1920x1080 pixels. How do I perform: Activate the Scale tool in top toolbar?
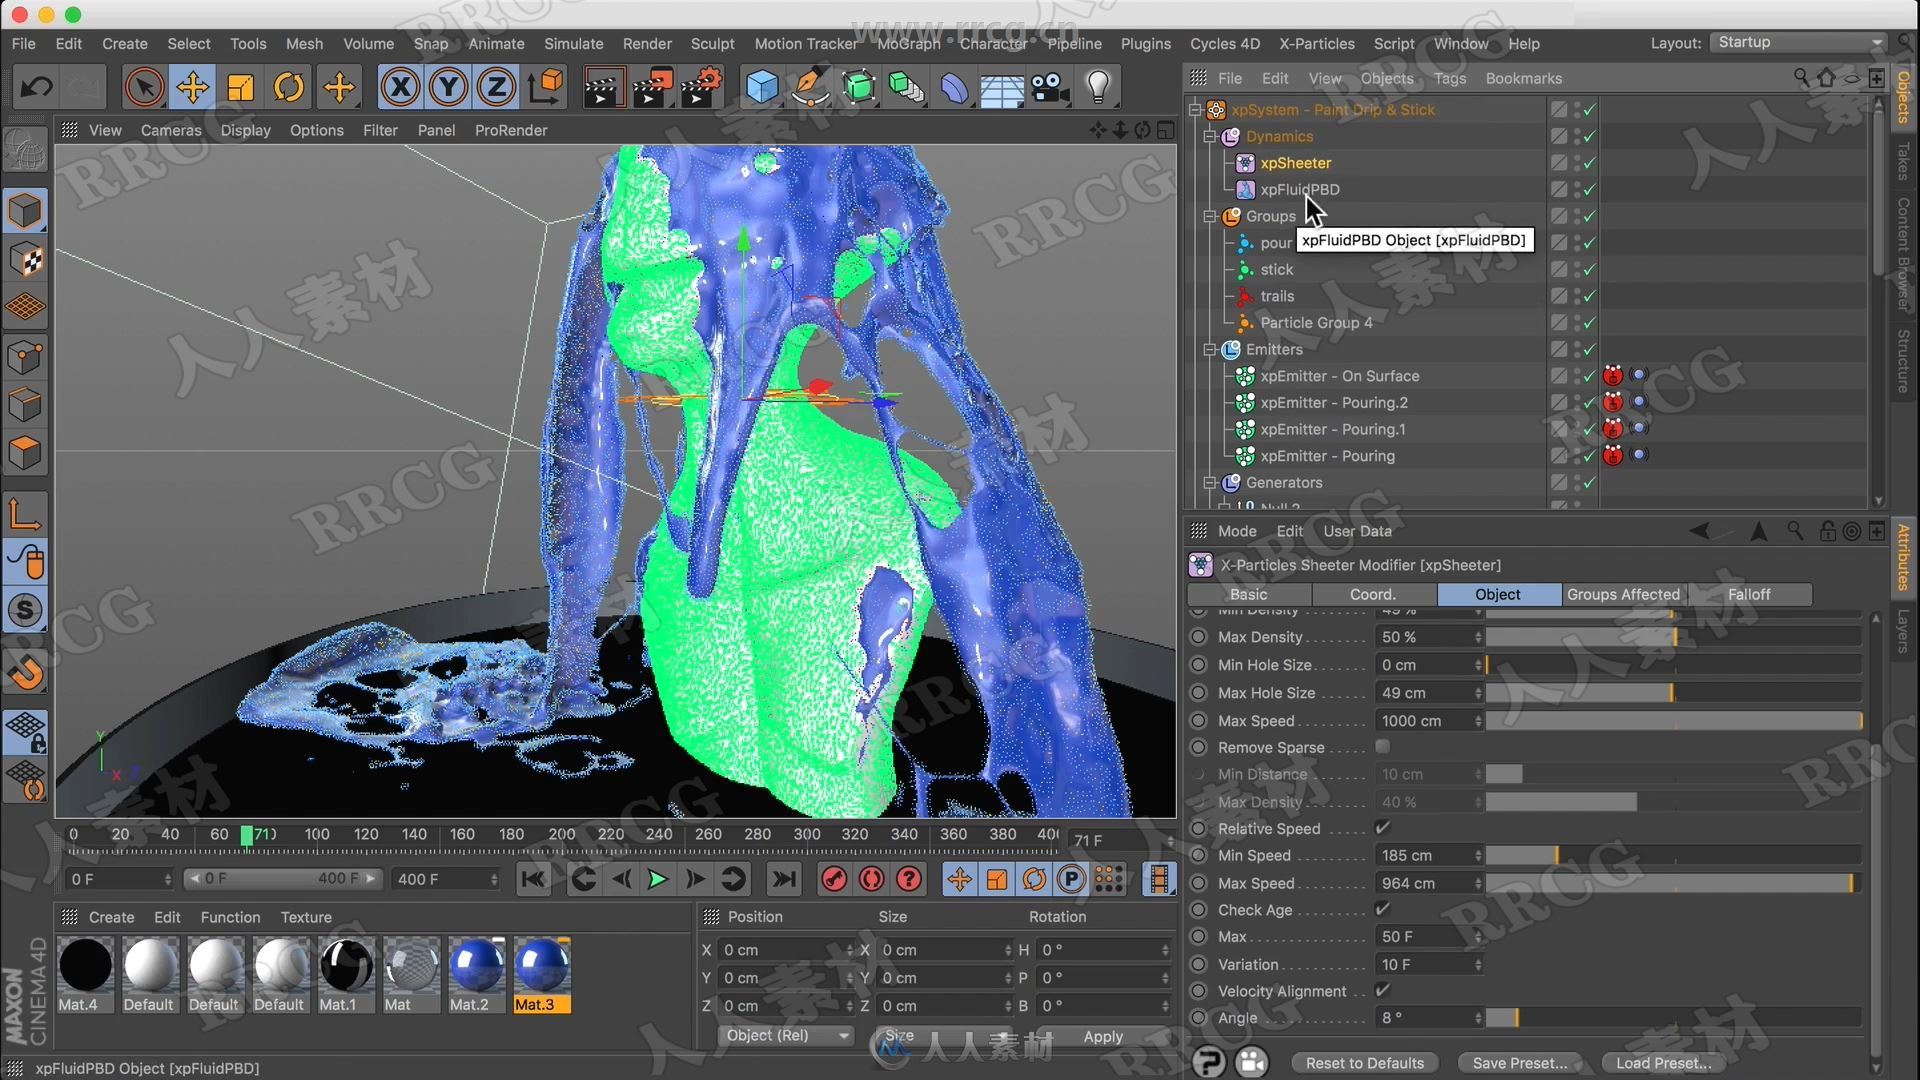(x=241, y=87)
